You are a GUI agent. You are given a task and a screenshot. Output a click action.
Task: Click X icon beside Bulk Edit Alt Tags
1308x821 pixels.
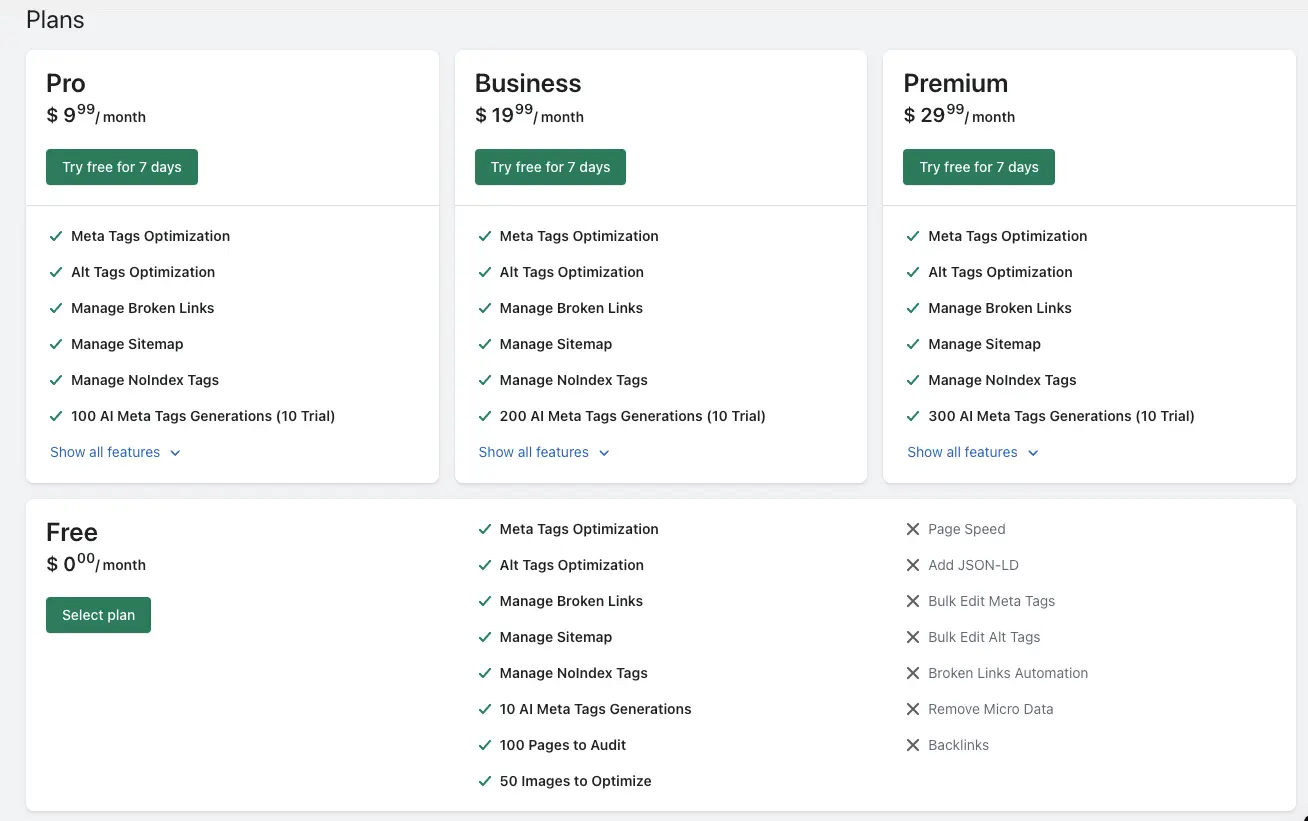[x=913, y=637]
